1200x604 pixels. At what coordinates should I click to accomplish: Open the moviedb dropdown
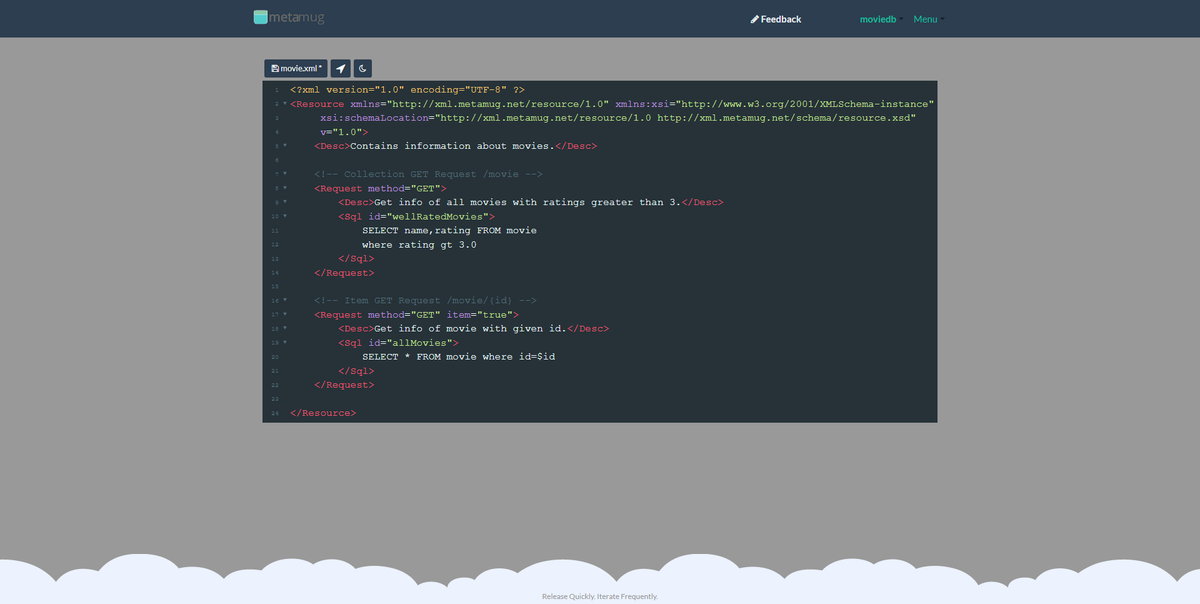click(x=881, y=19)
